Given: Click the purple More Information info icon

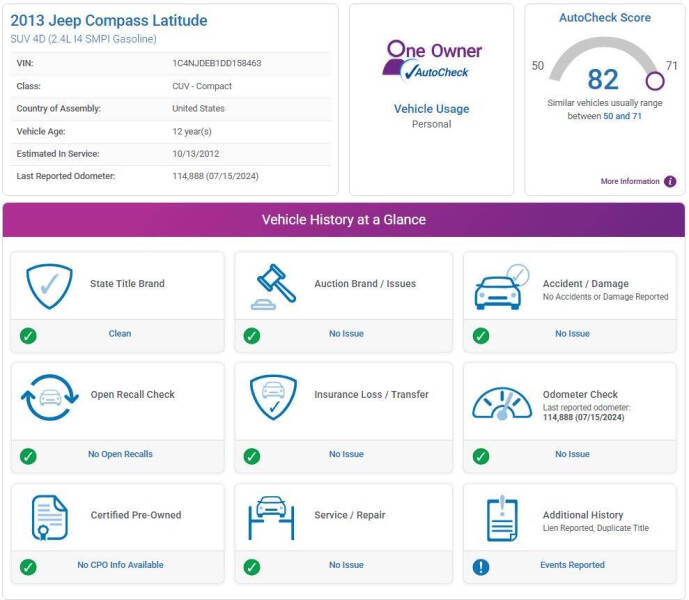Looking at the screenshot, I should 670,182.
